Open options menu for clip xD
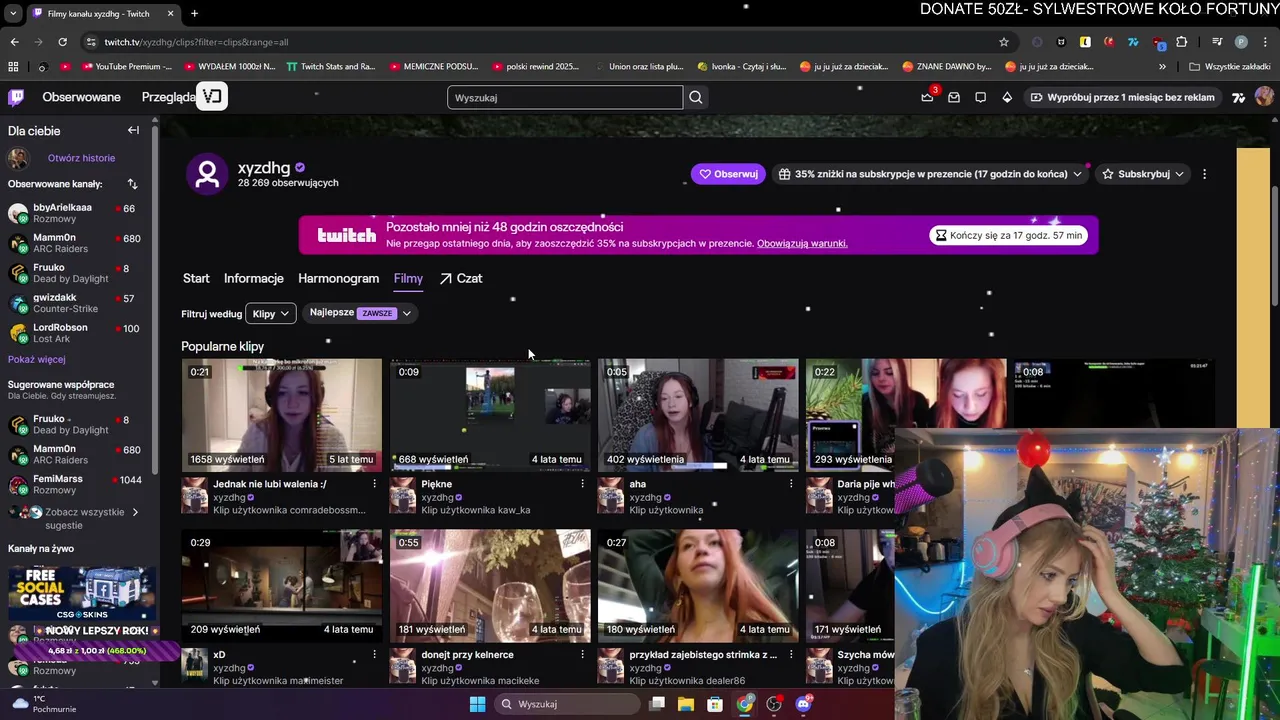The height and width of the screenshot is (720, 1280). pyautogui.click(x=375, y=655)
